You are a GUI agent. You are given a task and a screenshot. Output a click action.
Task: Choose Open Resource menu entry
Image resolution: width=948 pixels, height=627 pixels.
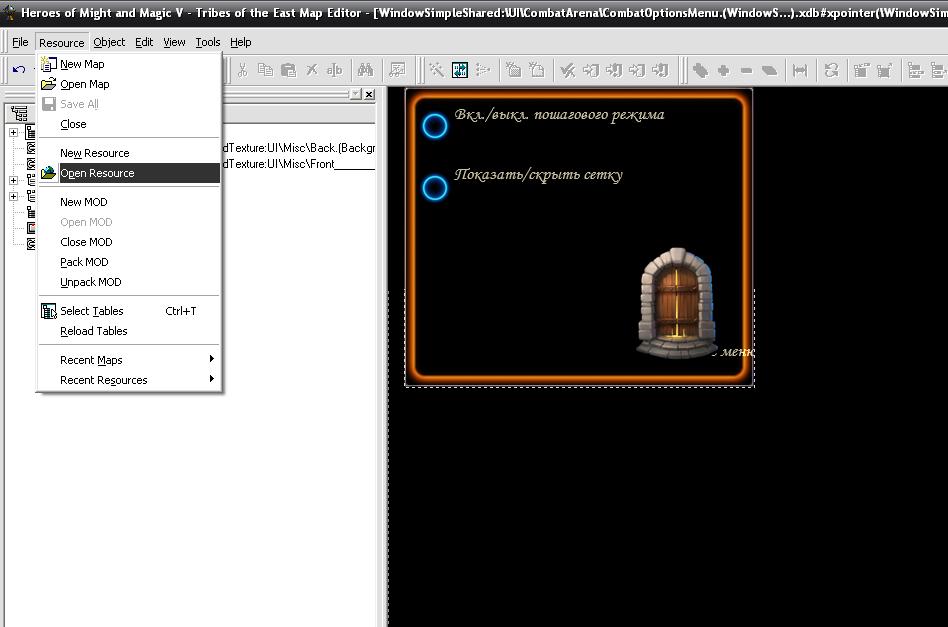(129, 173)
